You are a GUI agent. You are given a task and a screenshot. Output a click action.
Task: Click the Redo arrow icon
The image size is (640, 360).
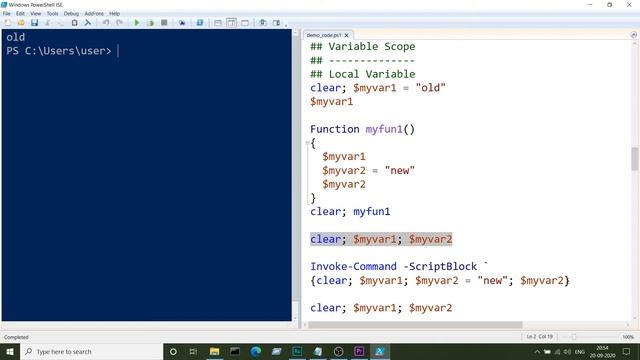point(119,23)
